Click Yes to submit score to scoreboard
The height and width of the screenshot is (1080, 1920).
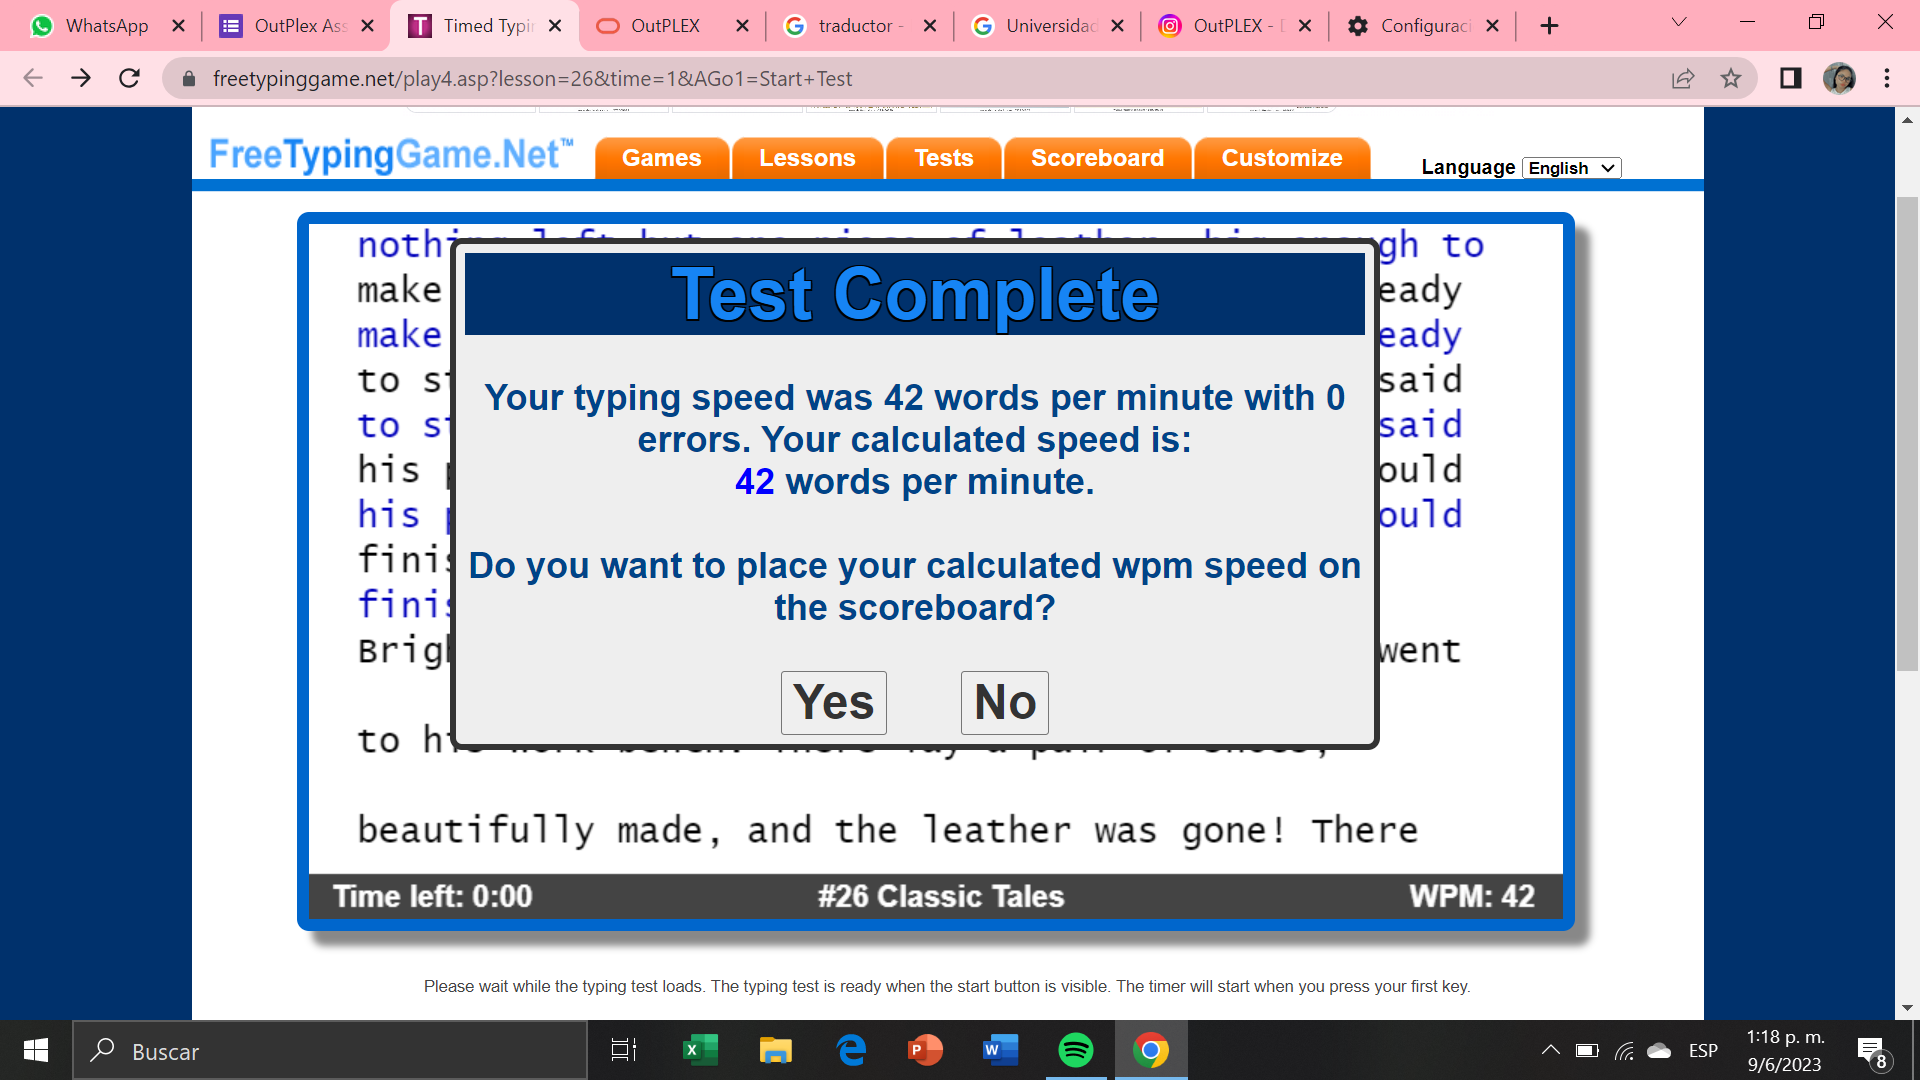coord(833,702)
